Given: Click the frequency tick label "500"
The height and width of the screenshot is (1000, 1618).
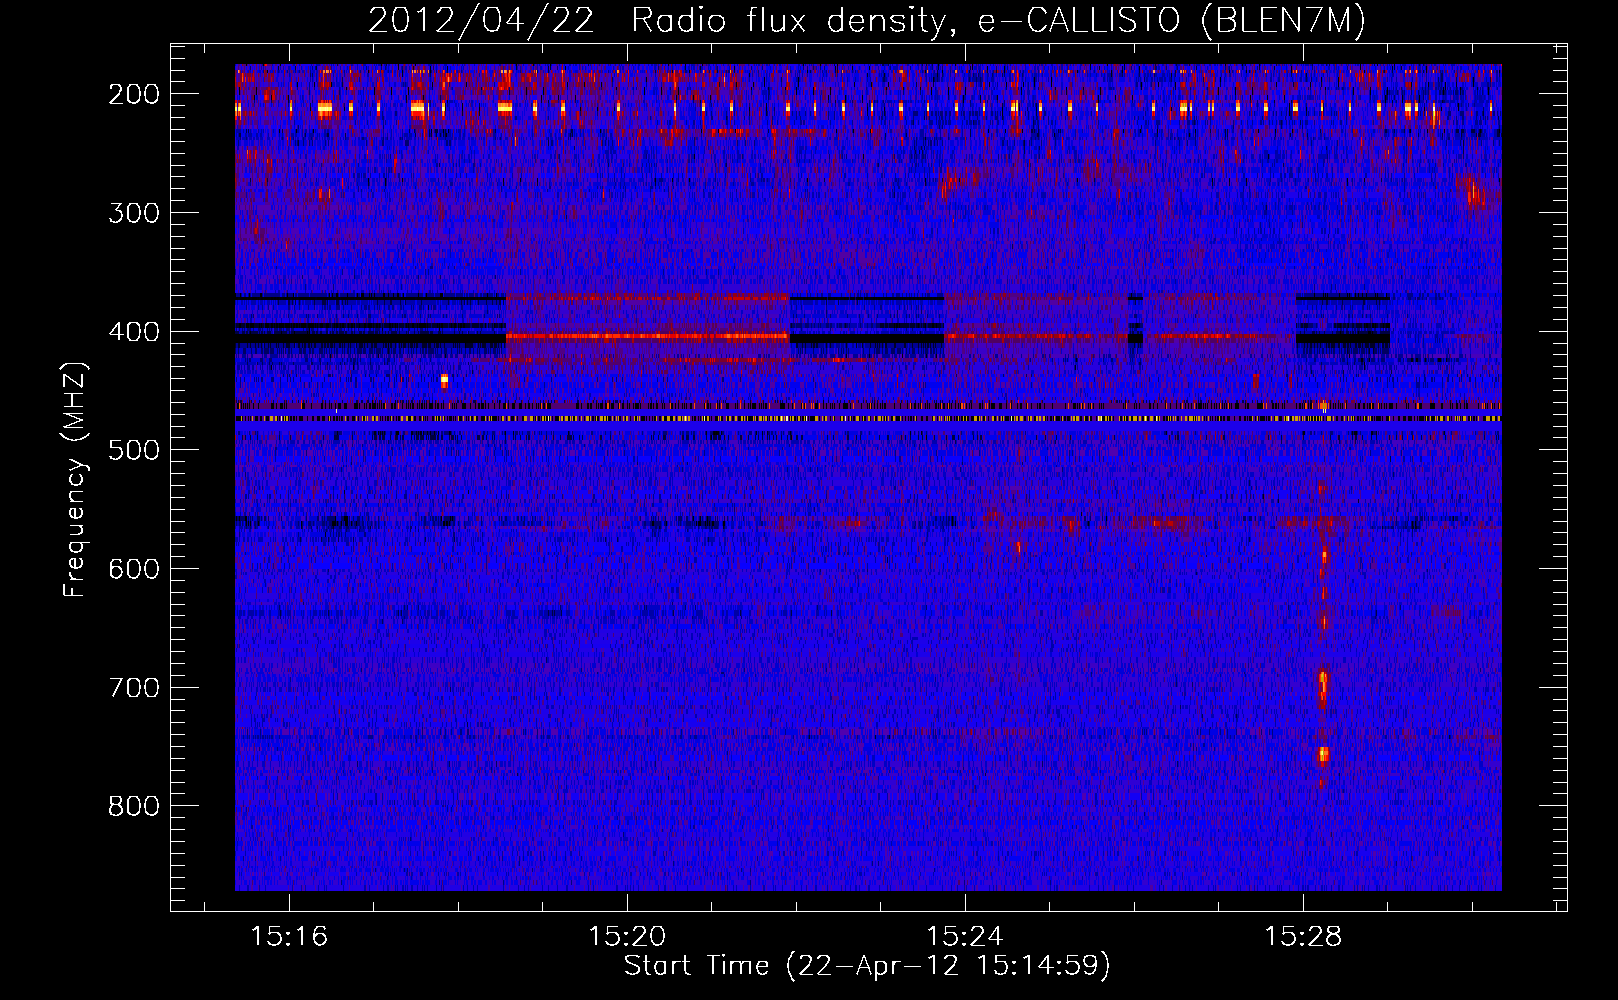Looking at the screenshot, I should (134, 450).
